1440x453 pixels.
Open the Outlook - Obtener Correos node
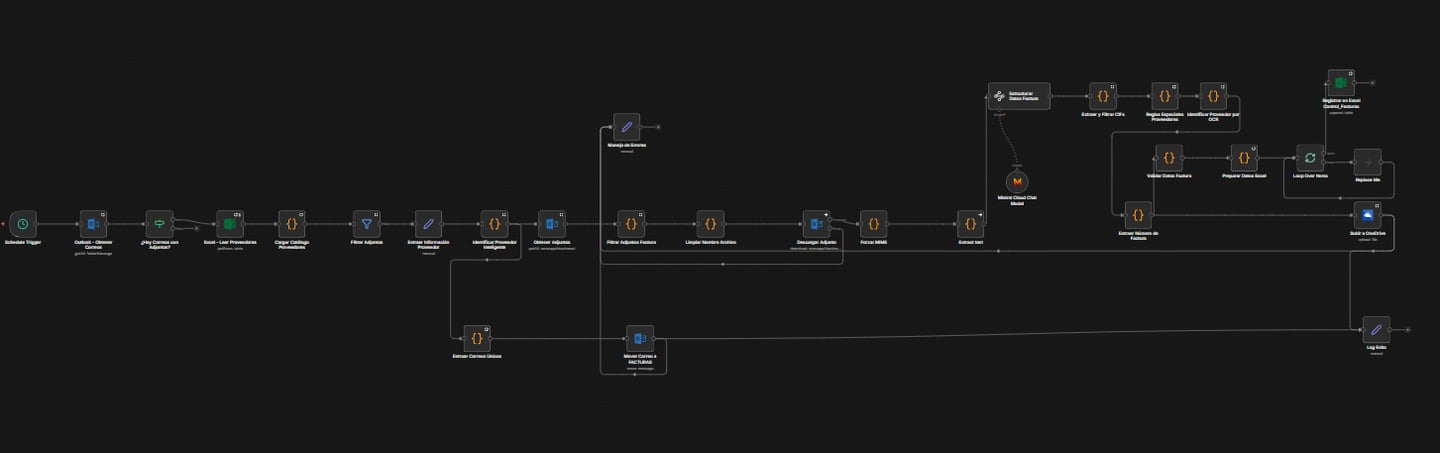pos(94,224)
